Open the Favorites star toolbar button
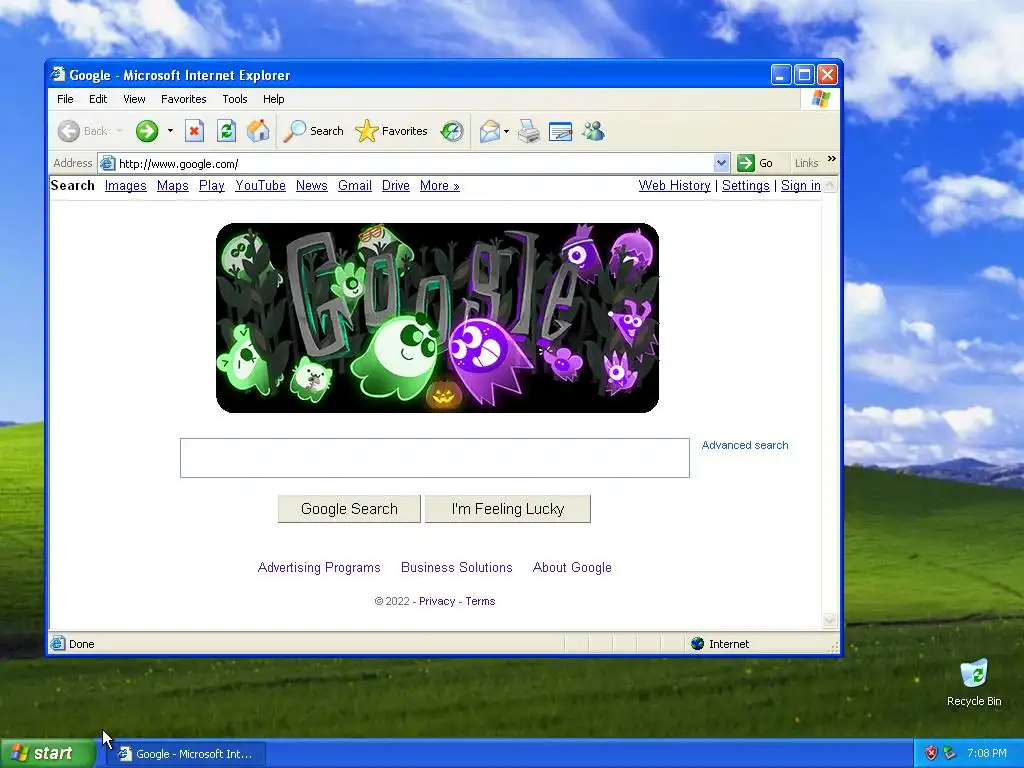 (x=391, y=131)
